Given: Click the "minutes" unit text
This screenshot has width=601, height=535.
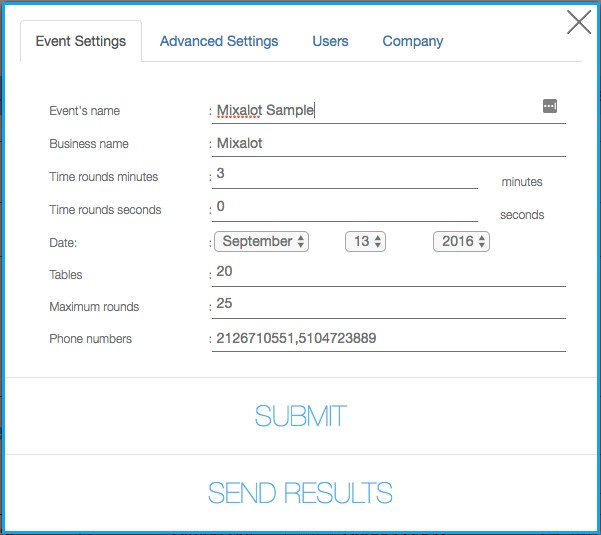Looking at the screenshot, I should 522,182.
